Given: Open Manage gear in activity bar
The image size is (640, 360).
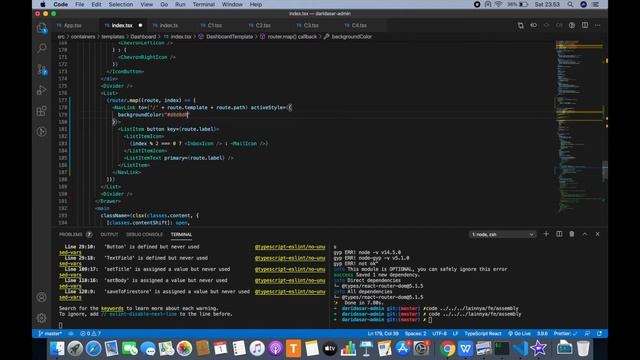Looking at the screenshot, I should pos(42,318).
